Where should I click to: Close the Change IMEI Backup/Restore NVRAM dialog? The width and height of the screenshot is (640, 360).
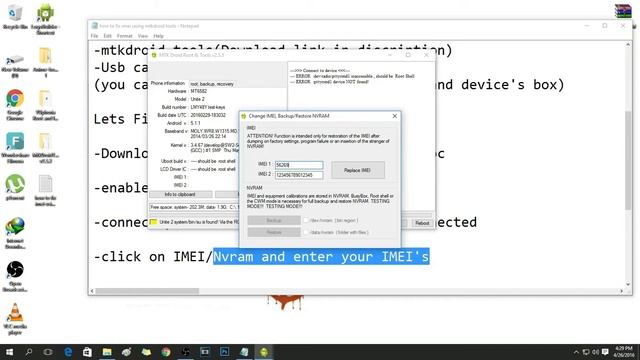(395, 116)
